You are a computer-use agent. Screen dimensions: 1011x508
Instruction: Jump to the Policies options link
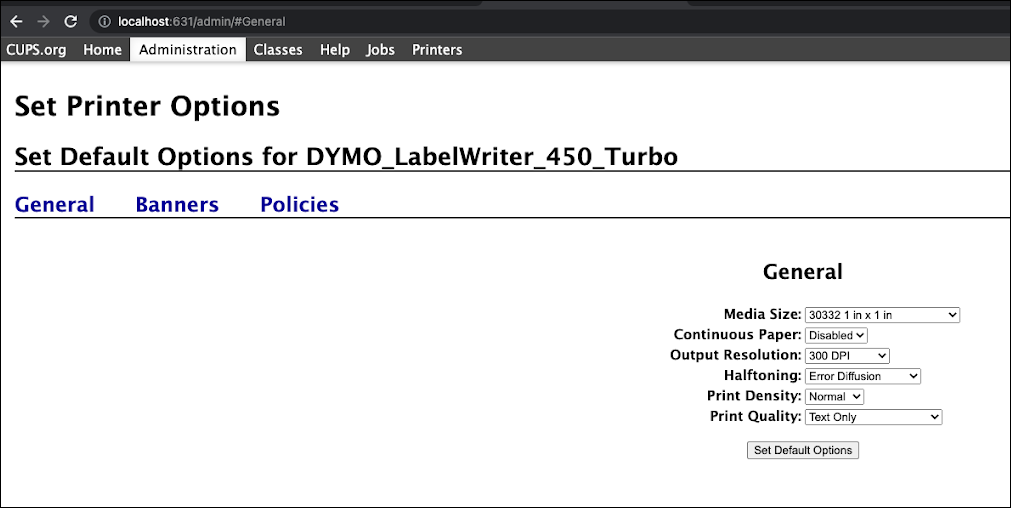click(x=300, y=204)
